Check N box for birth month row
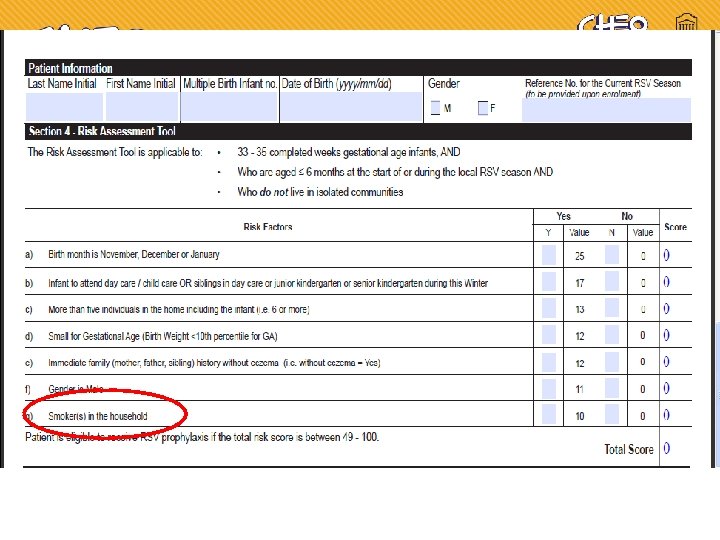The height and width of the screenshot is (540, 720). [x=612, y=255]
